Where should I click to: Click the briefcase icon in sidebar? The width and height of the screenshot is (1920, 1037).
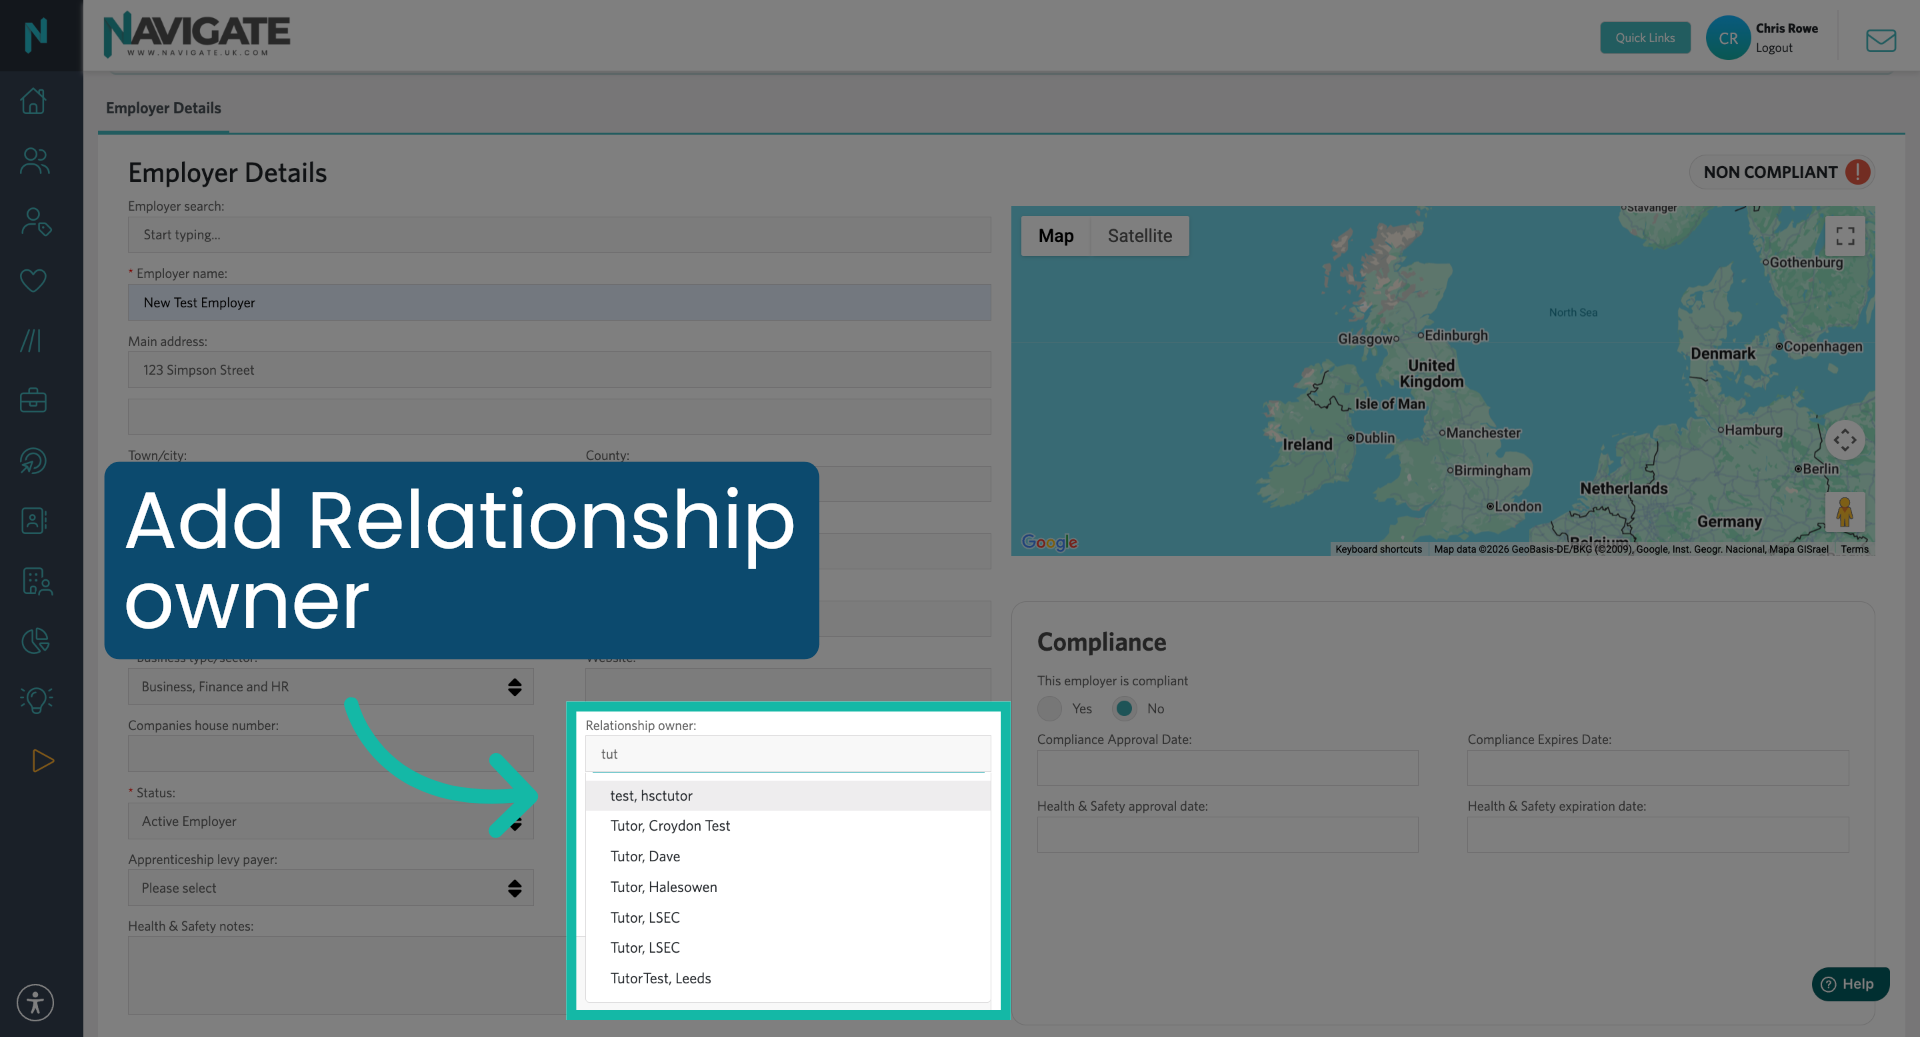click(34, 401)
